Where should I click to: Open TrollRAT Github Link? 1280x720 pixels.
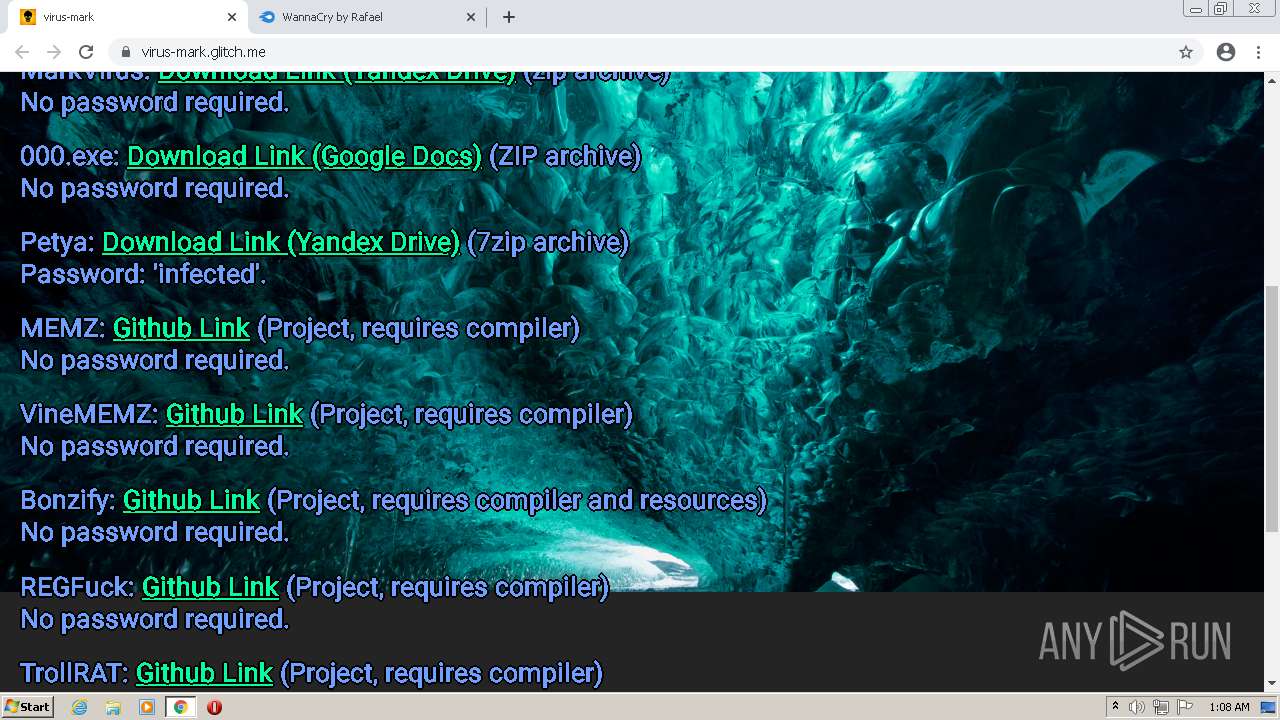(204, 673)
